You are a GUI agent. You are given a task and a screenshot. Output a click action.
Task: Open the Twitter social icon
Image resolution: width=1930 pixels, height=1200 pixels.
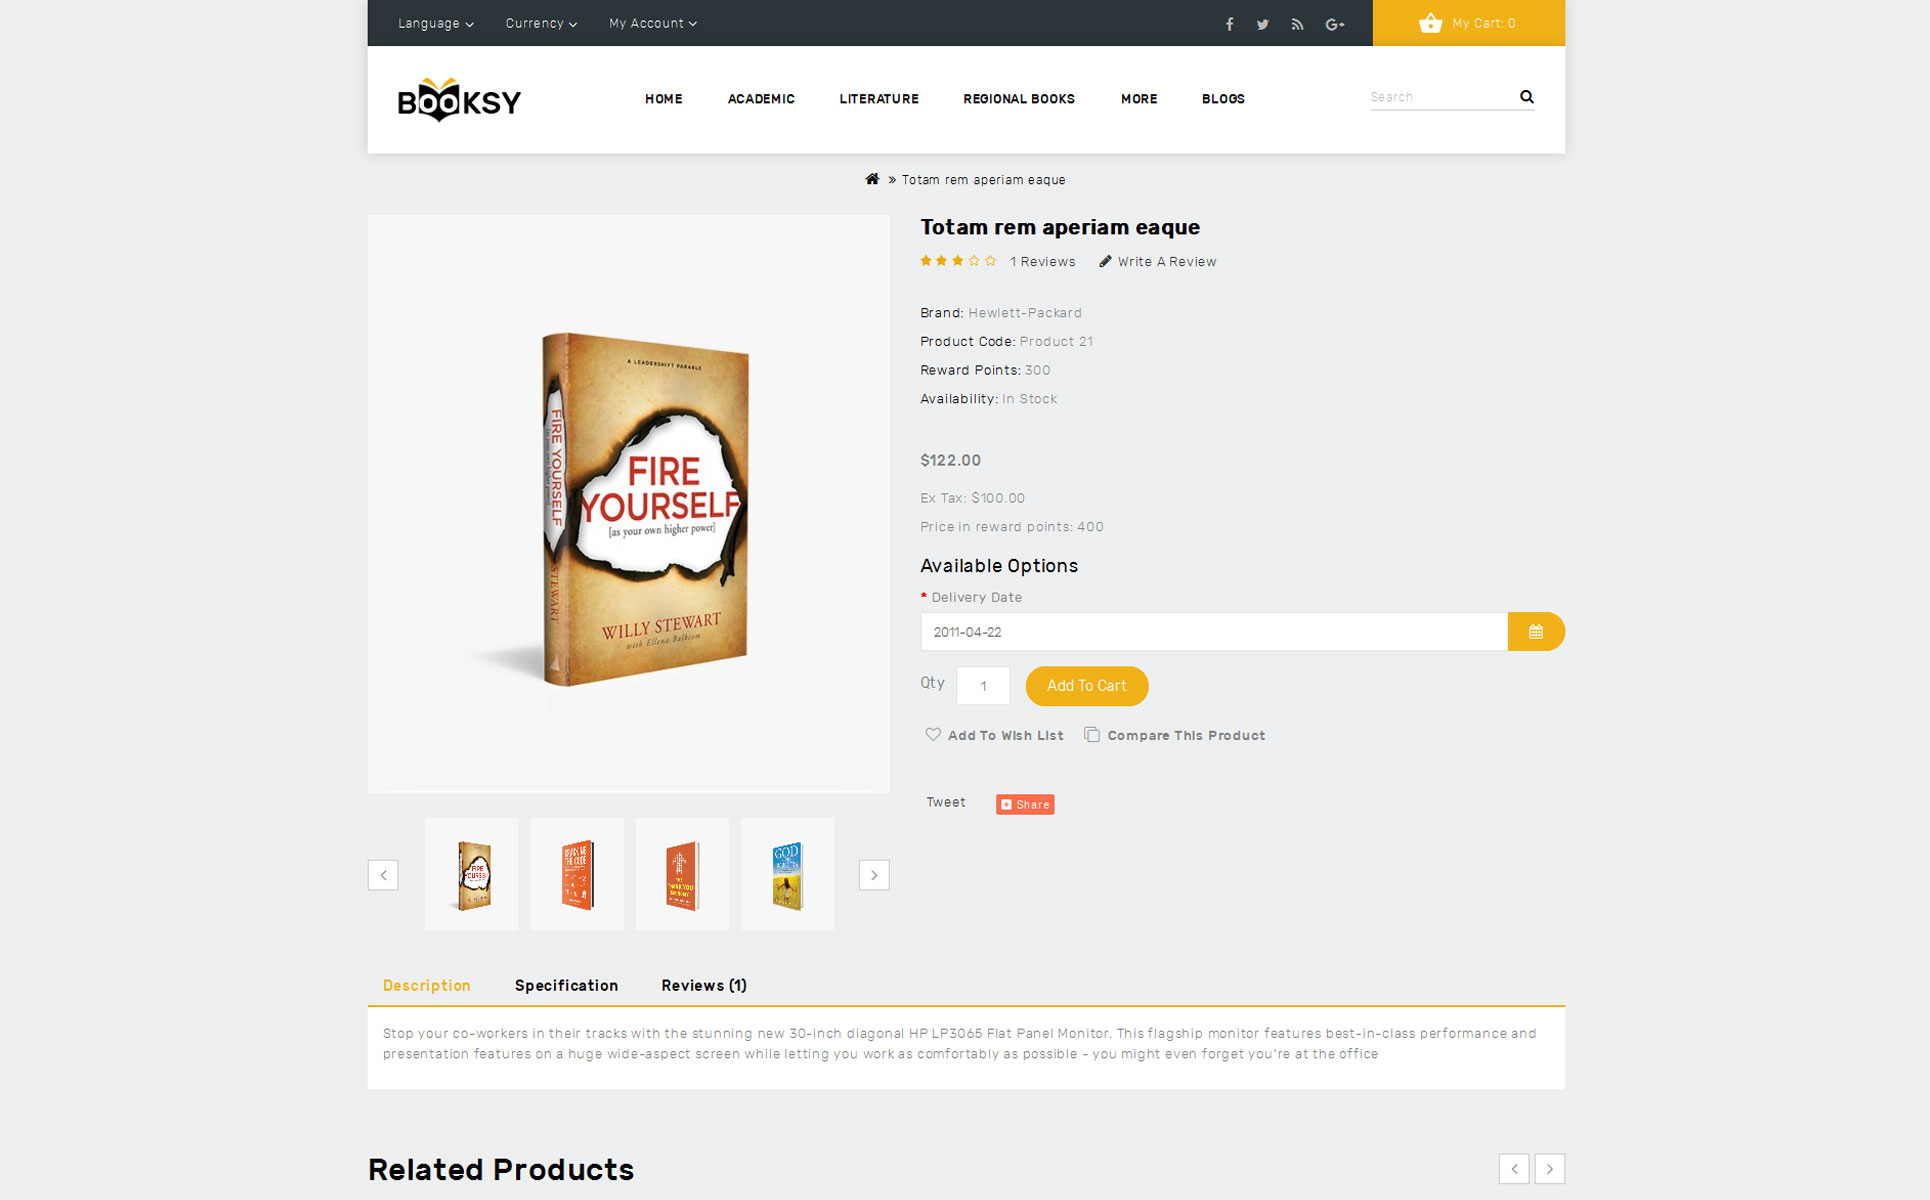[1263, 24]
